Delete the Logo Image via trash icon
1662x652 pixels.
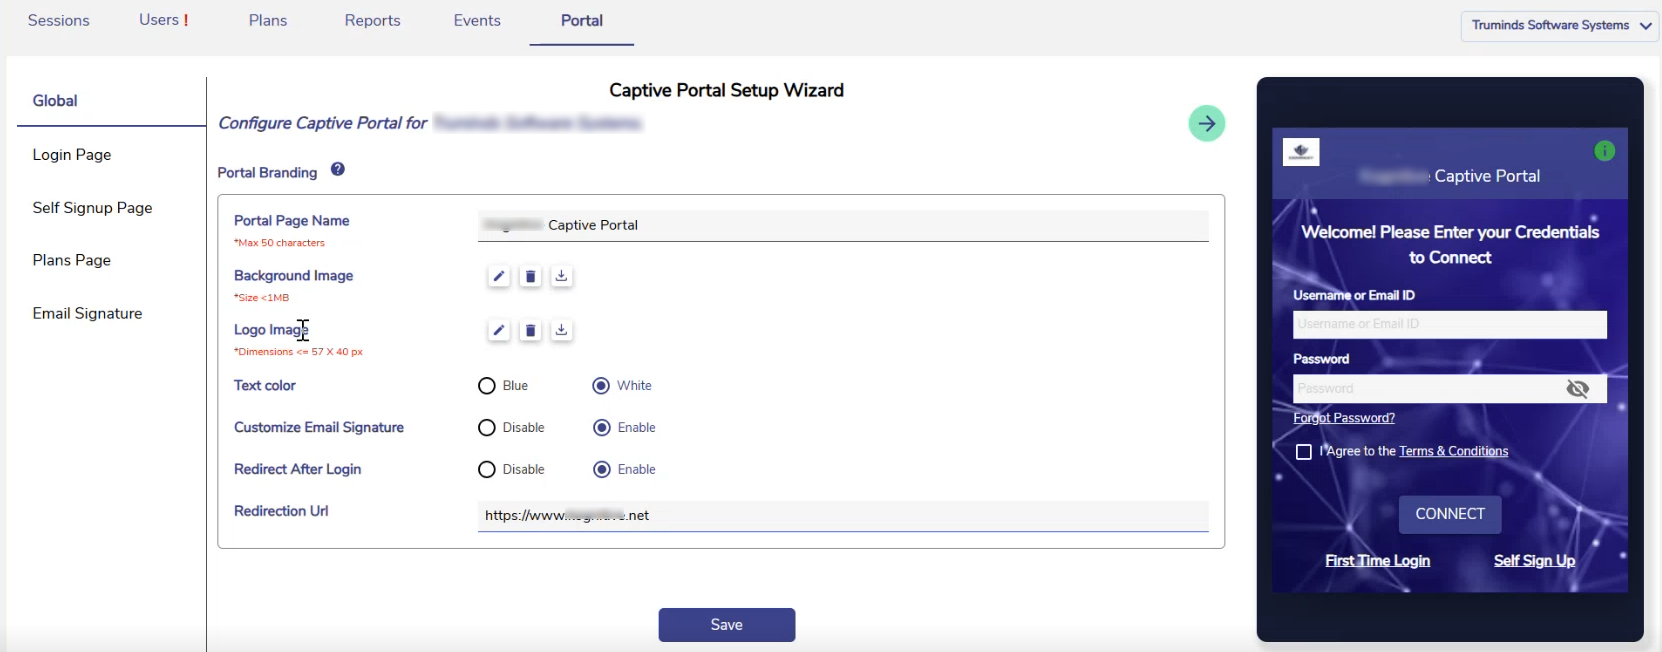click(531, 331)
